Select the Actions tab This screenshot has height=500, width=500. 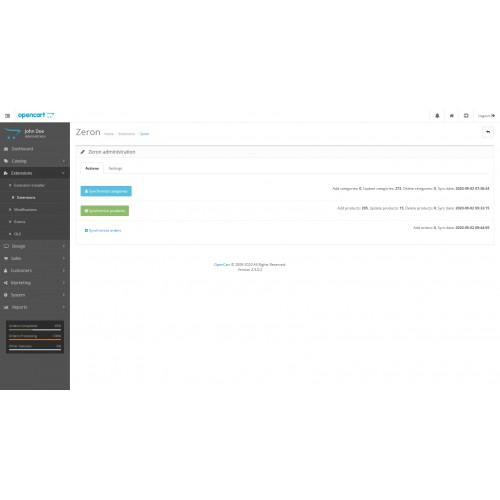92,168
